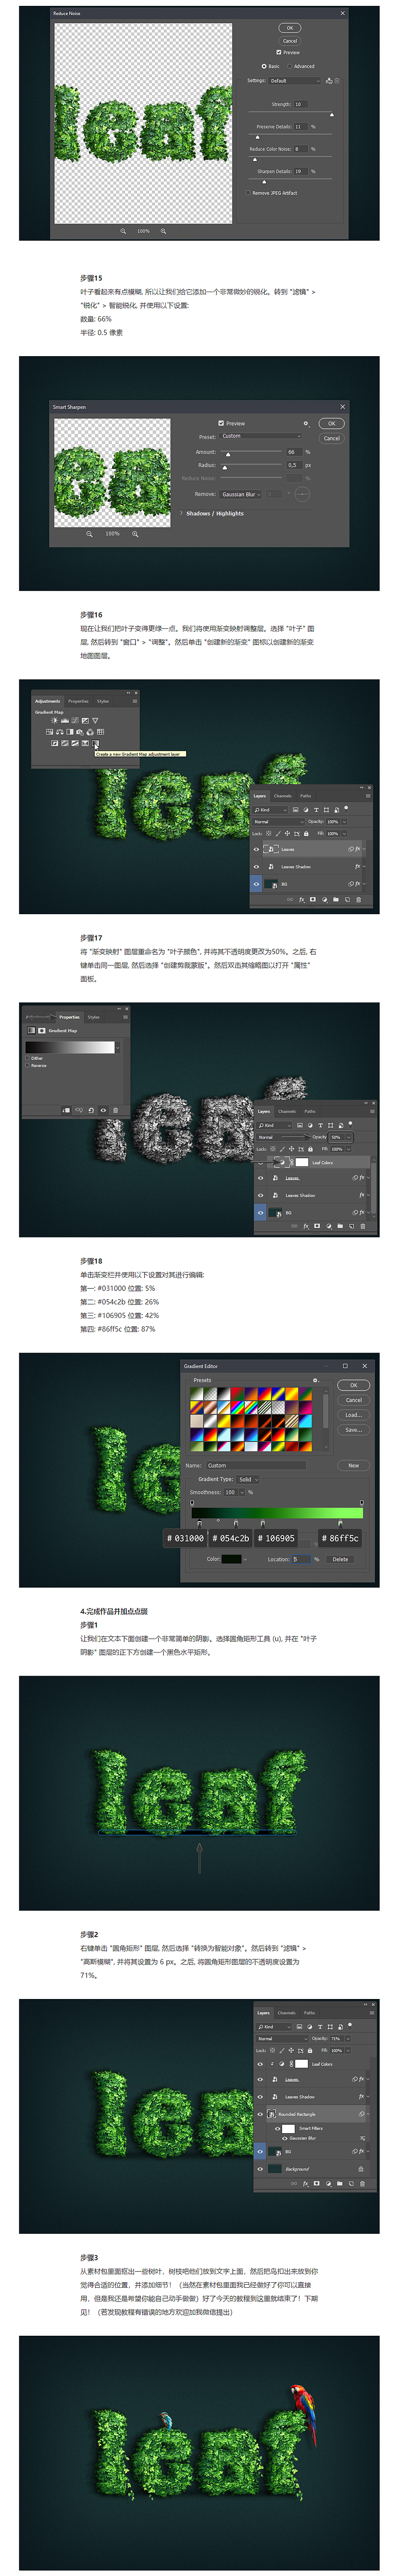Open the gradient picker dropdown in Properties panel
The width and height of the screenshot is (397, 2576).
pos(118,1048)
